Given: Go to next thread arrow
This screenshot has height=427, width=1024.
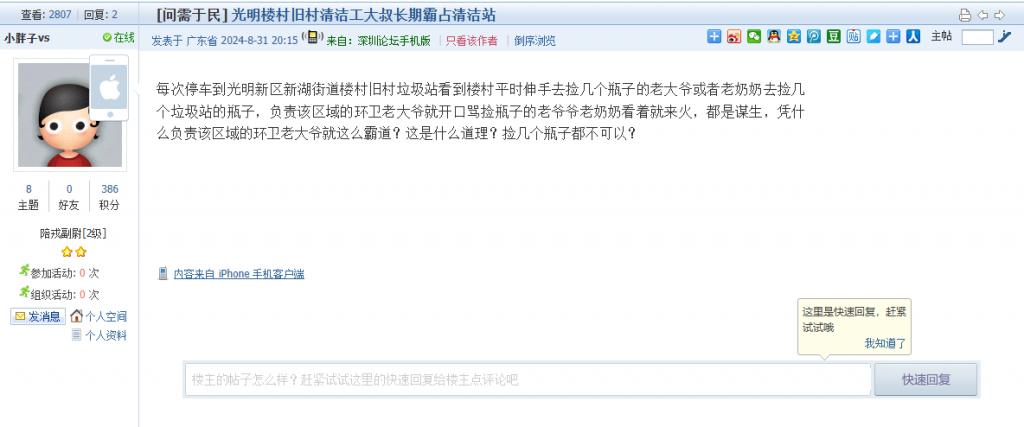Looking at the screenshot, I should pyautogui.click(x=999, y=15).
